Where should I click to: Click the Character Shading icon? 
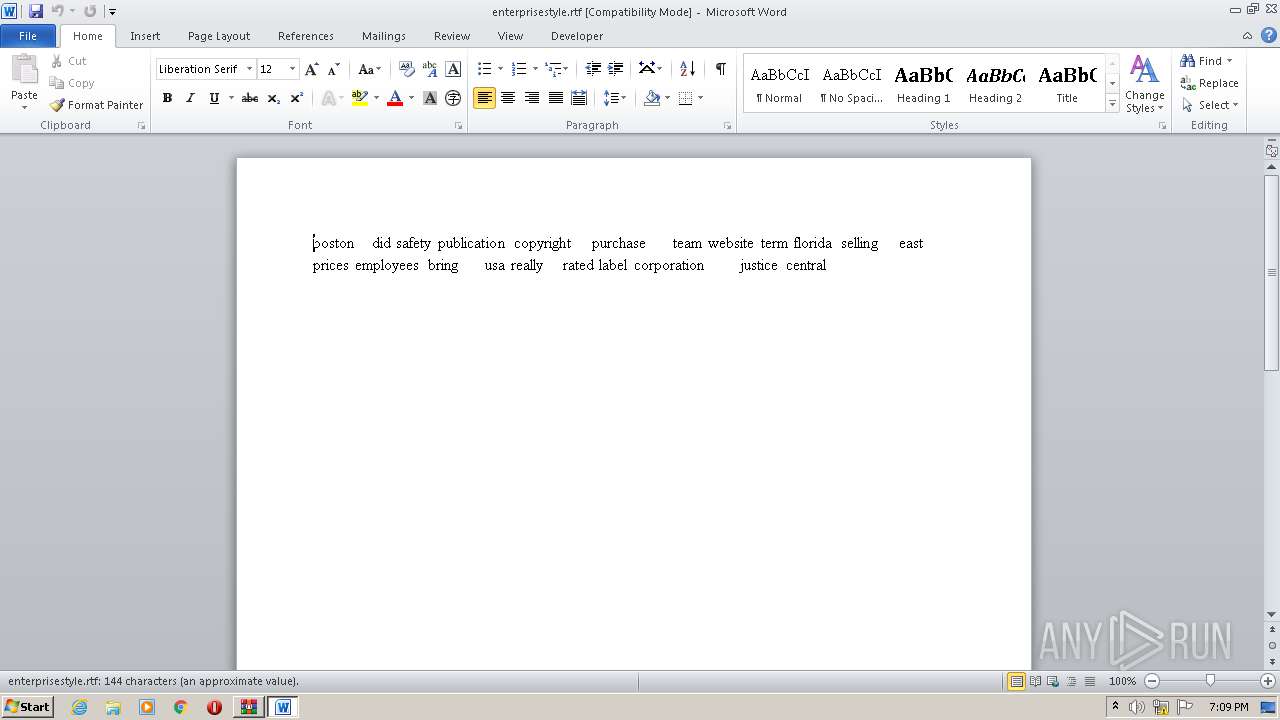tap(430, 98)
